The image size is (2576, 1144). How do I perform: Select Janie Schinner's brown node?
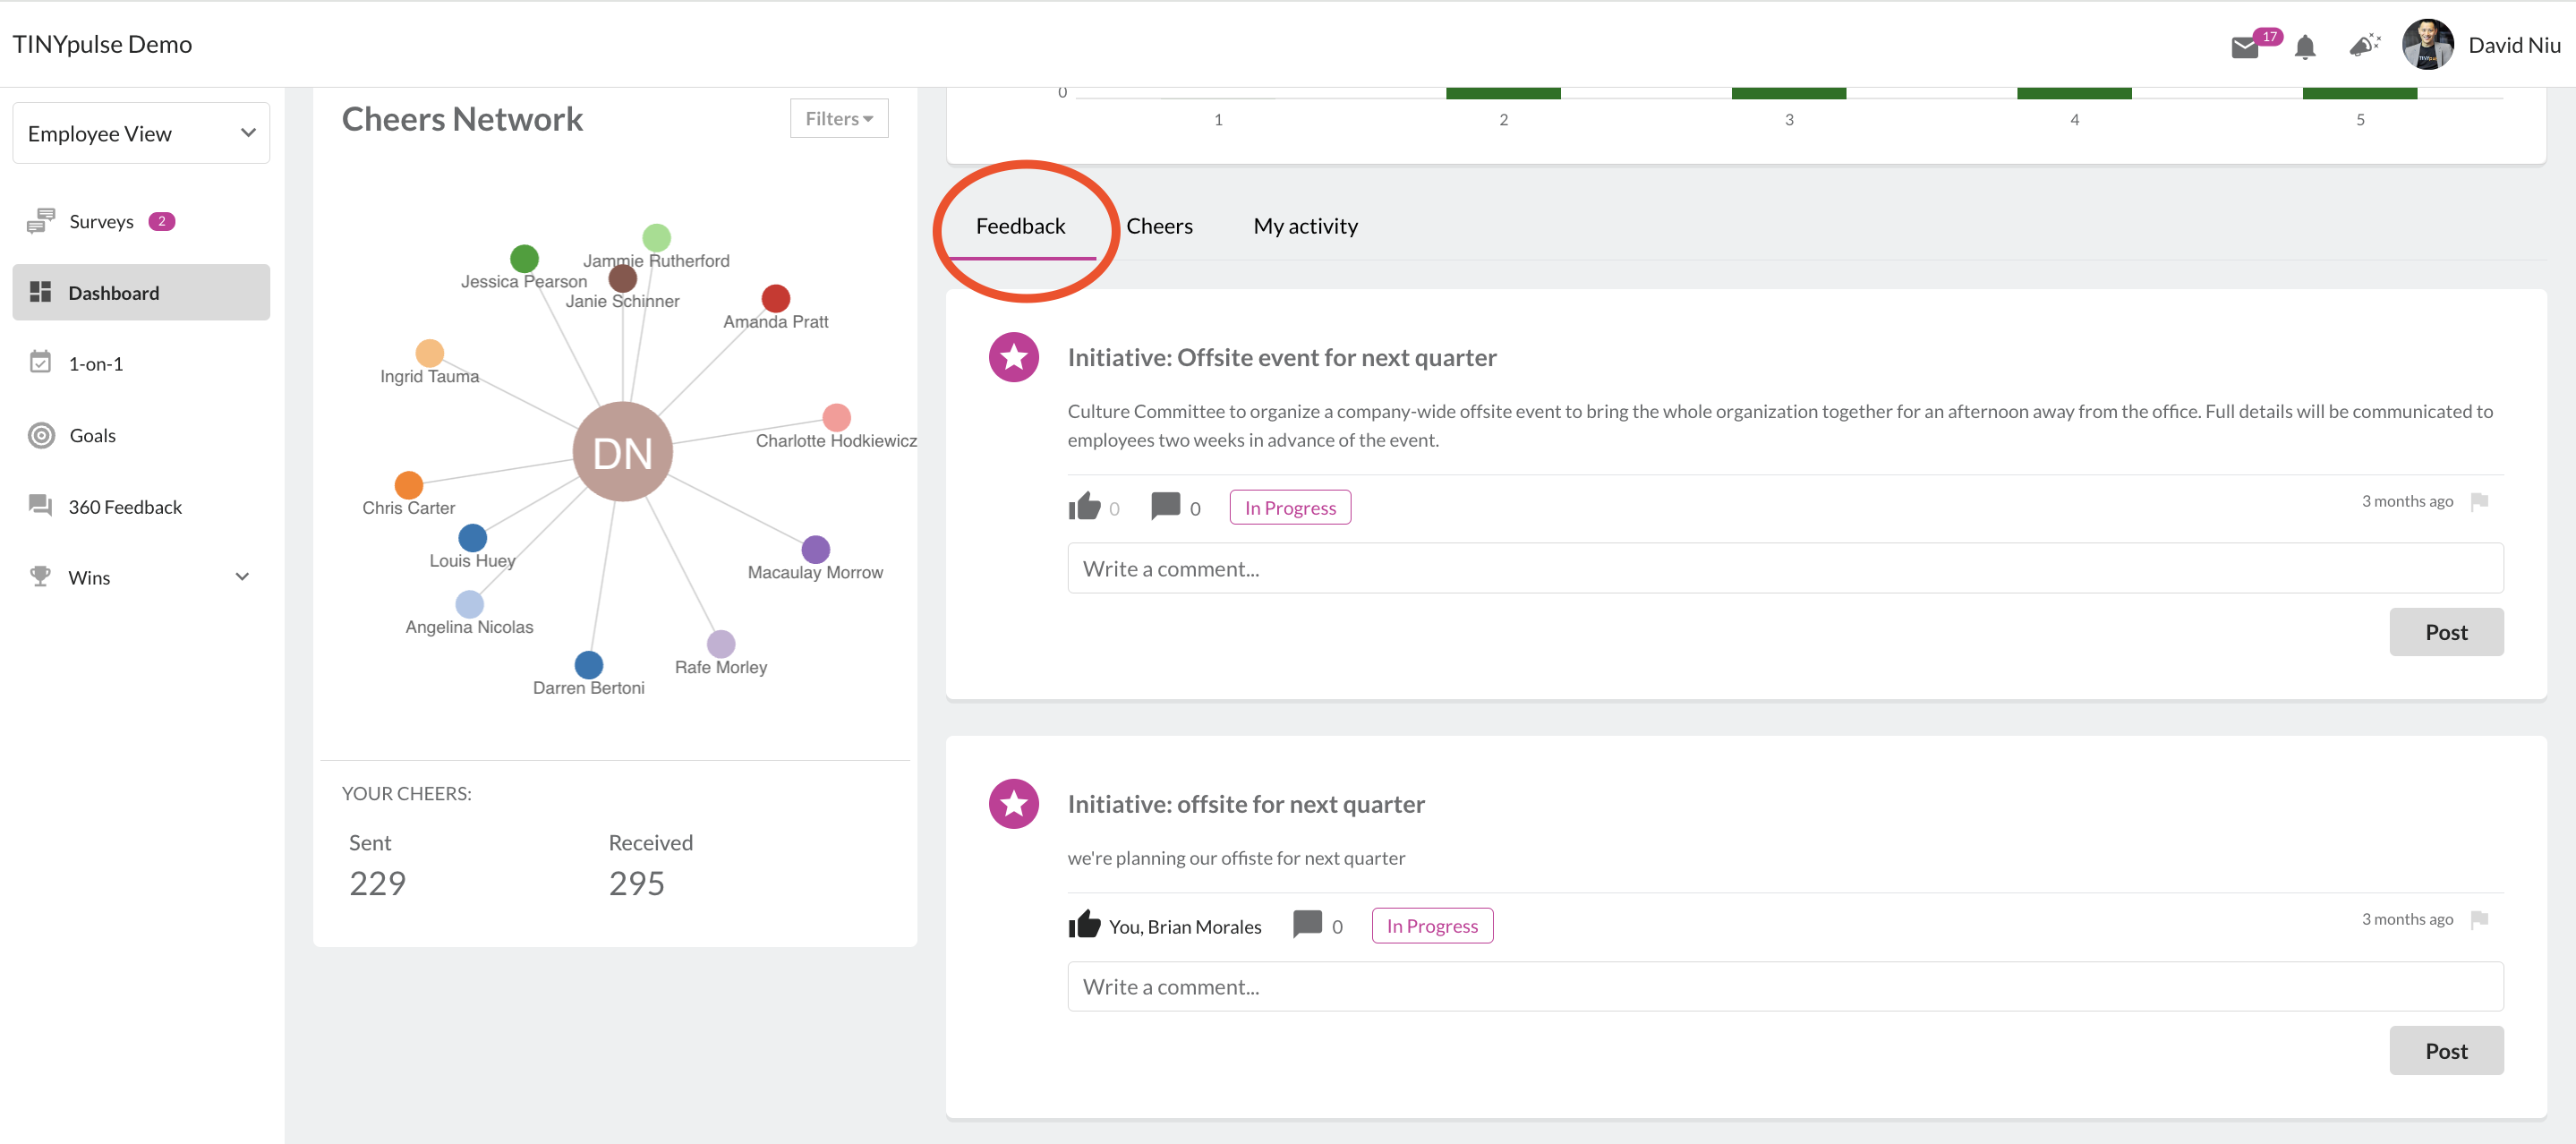(623, 279)
